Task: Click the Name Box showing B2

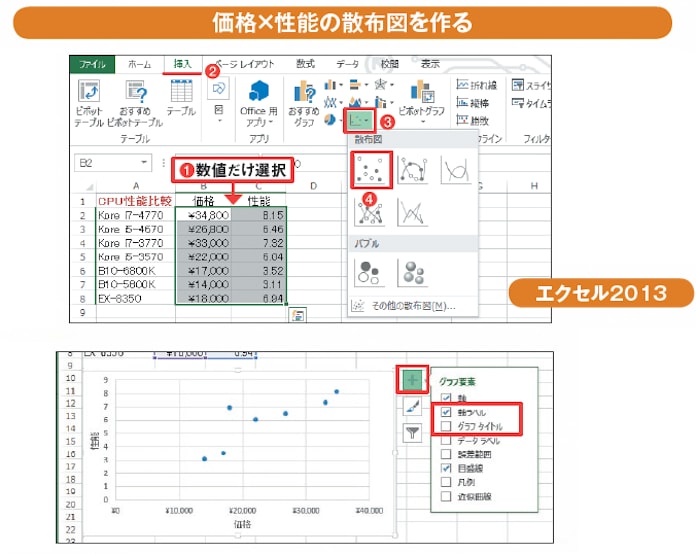Action: click(107, 163)
